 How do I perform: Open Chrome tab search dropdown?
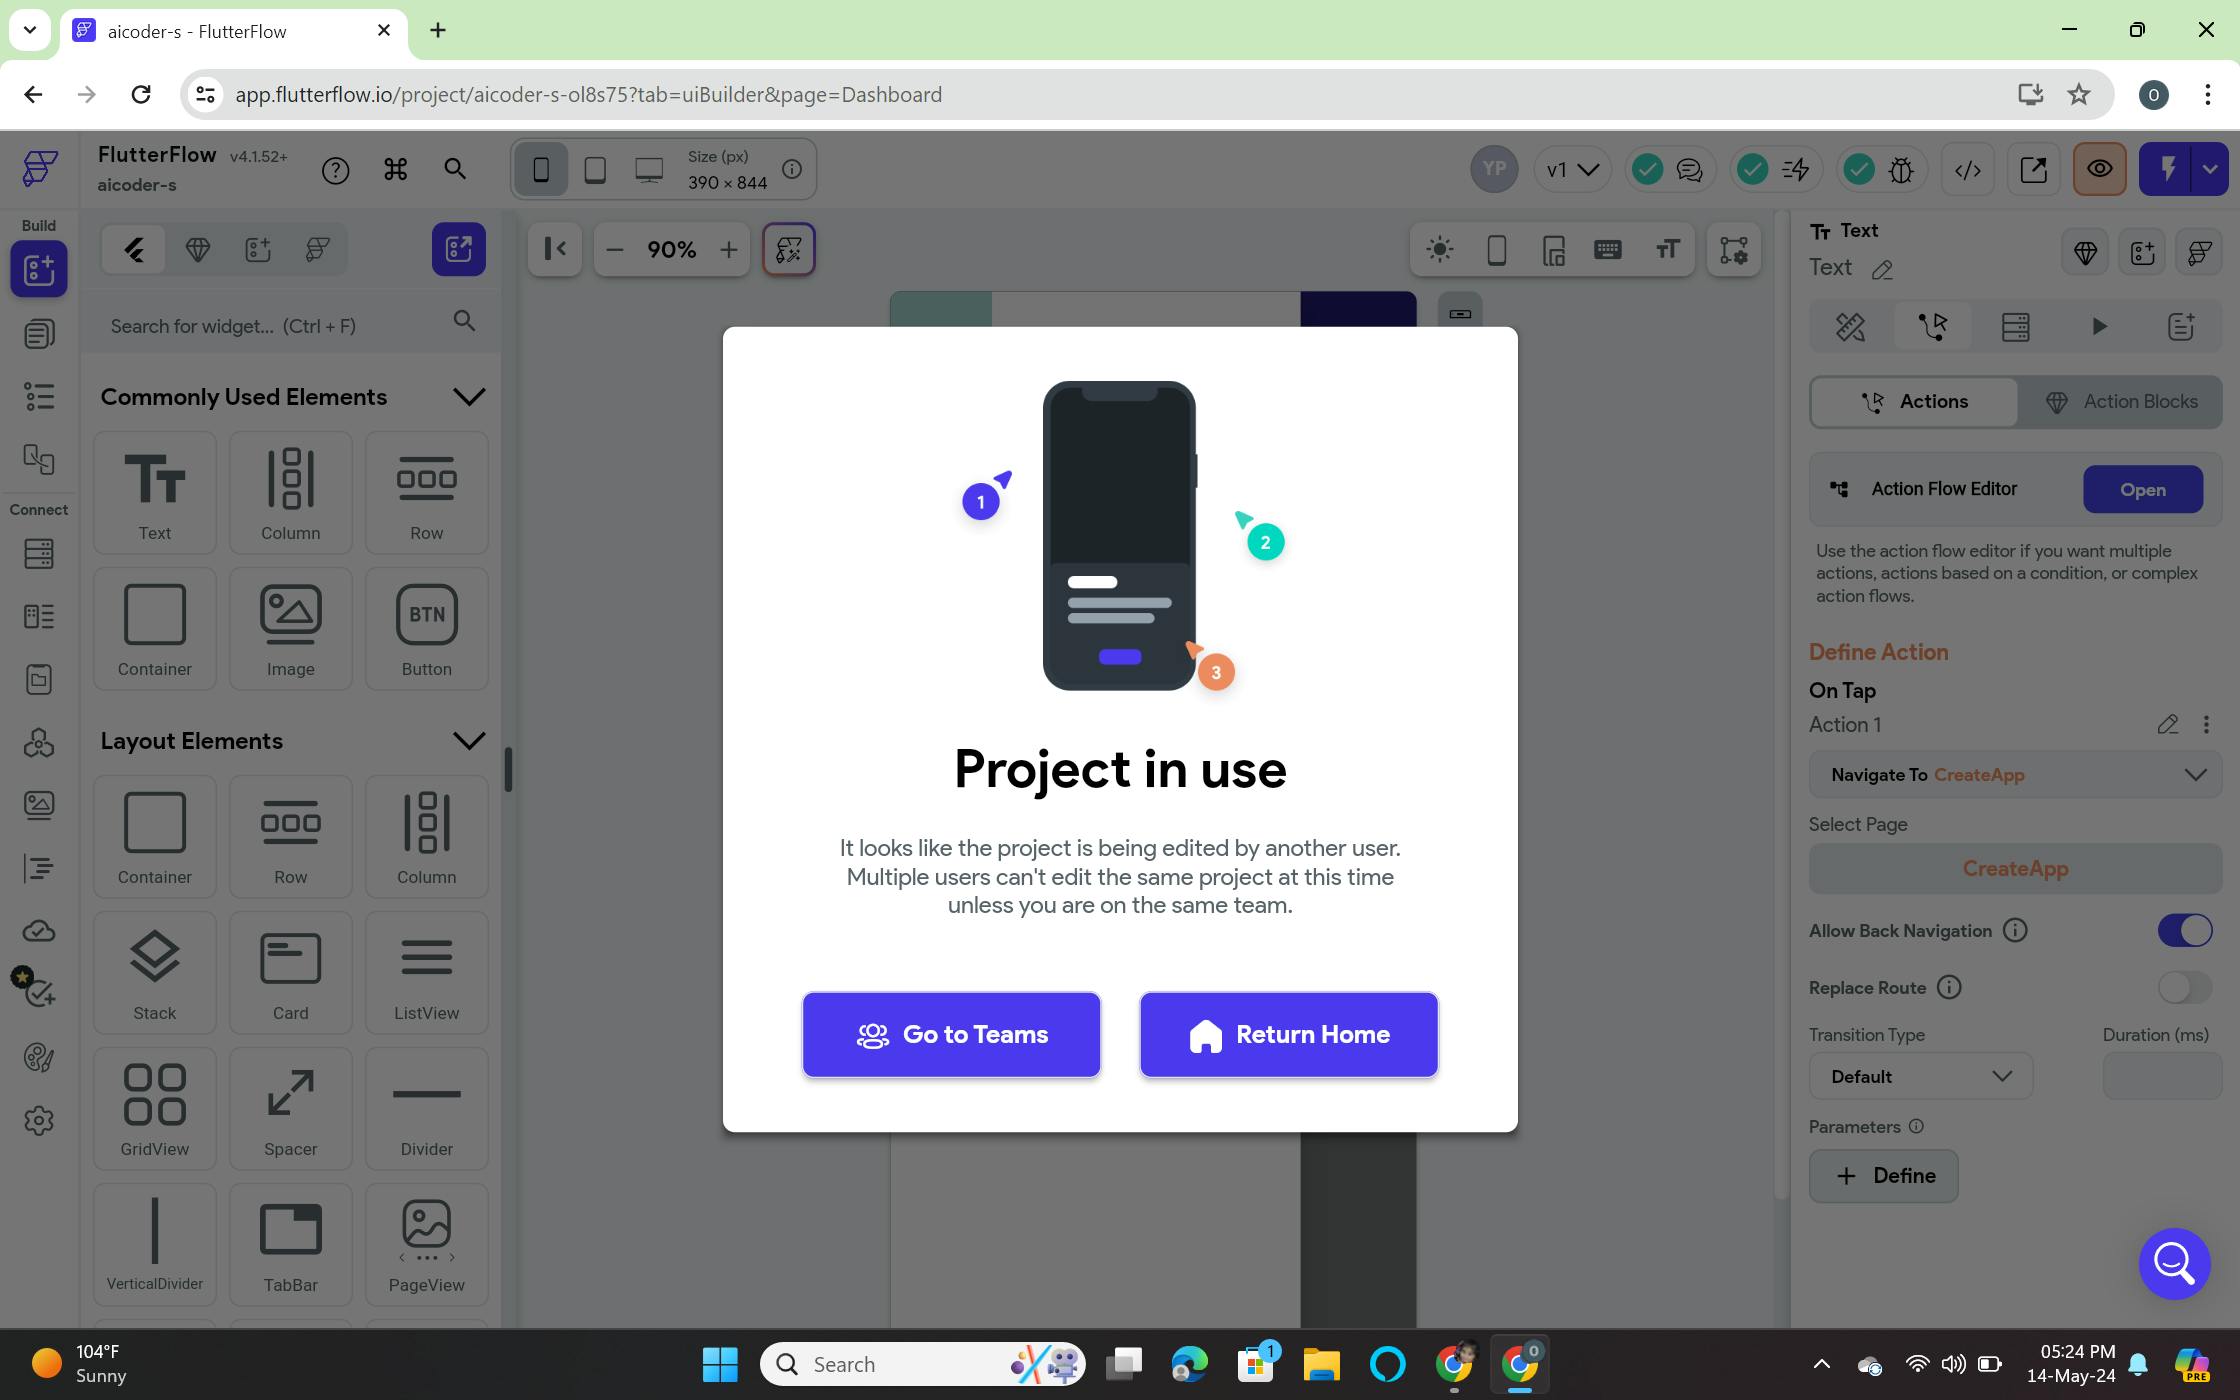click(30, 30)
